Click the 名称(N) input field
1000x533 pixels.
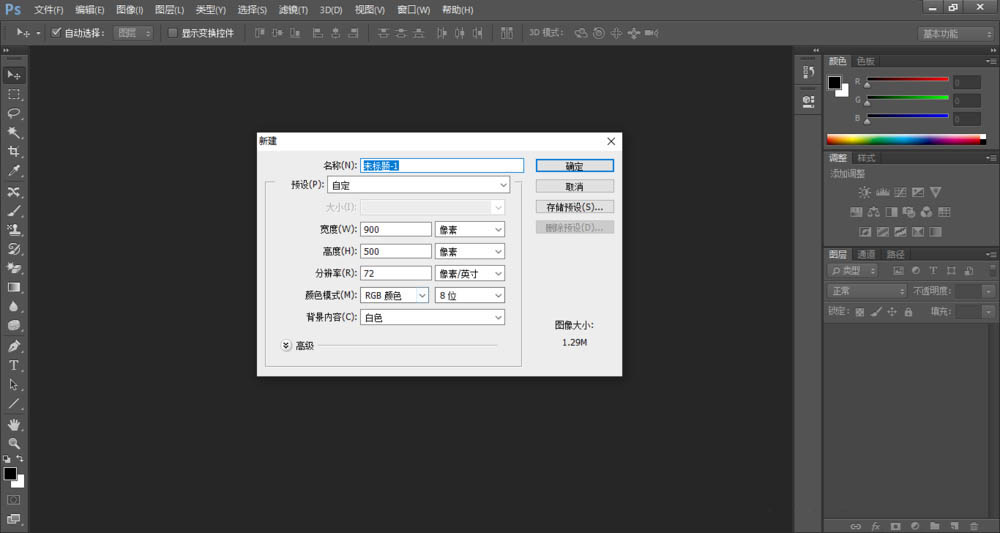point(442,166)
